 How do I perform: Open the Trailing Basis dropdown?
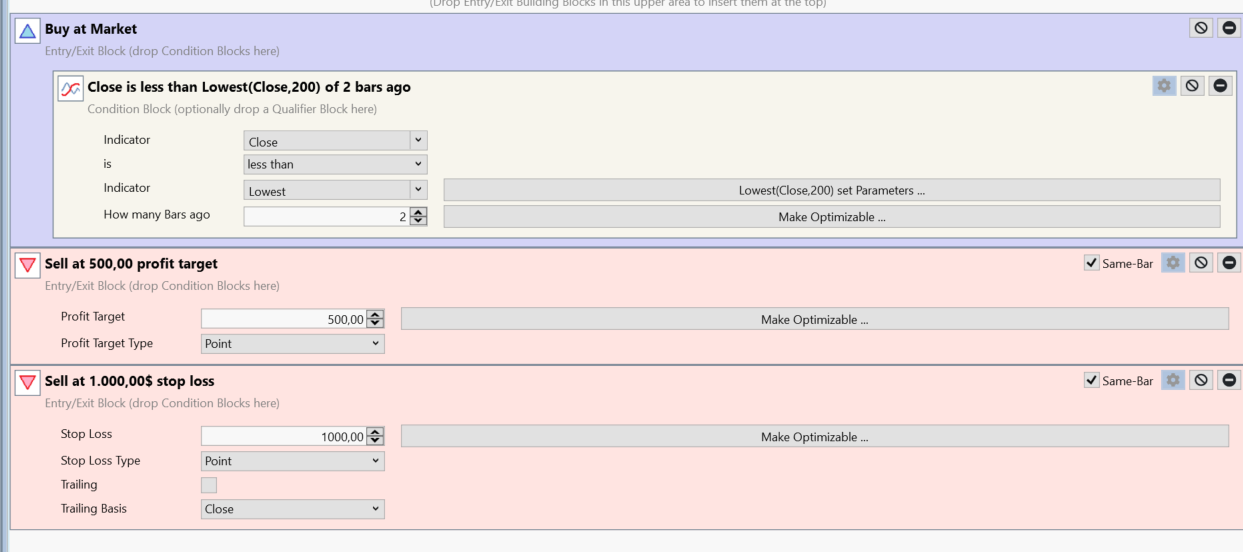point(293,509)
